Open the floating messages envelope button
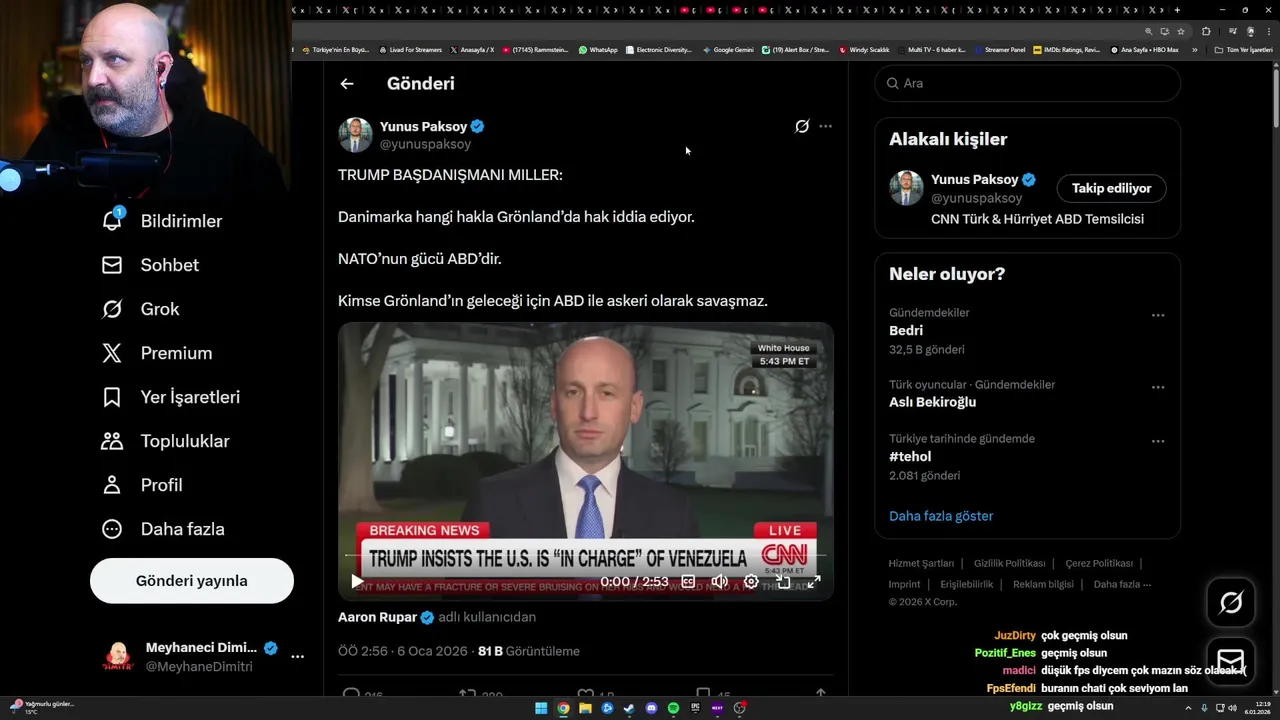Image resolution: width=1280 pixels, height=720 pixels. click(x=1231, y=661)
